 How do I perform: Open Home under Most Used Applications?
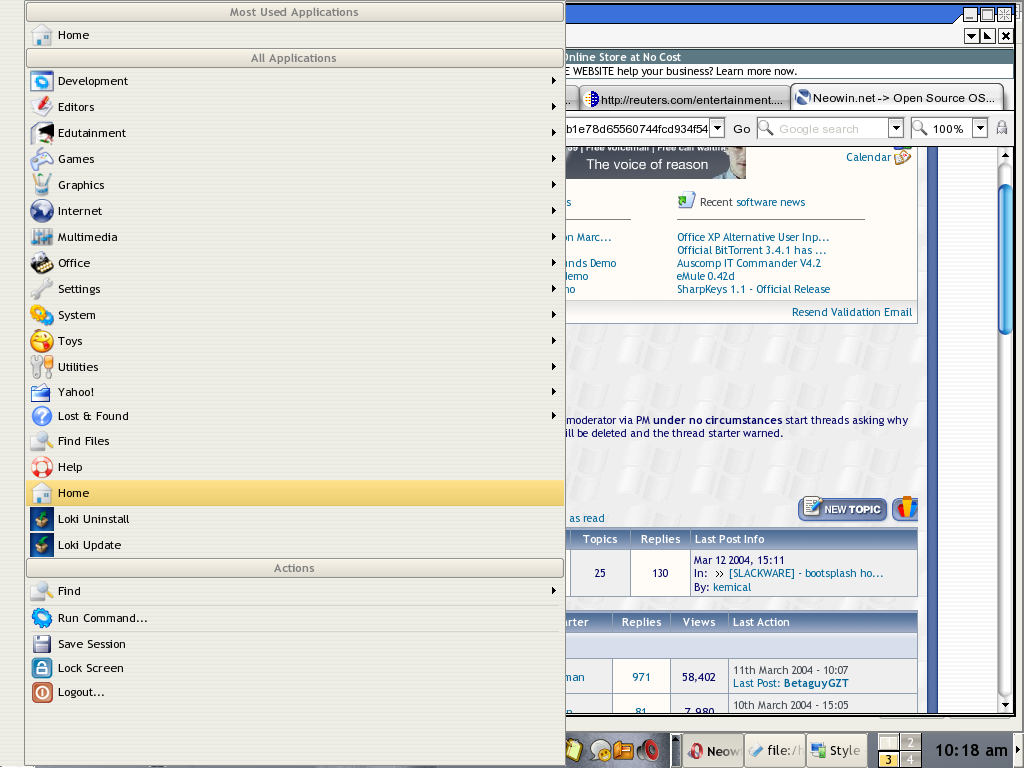[294, 35]
